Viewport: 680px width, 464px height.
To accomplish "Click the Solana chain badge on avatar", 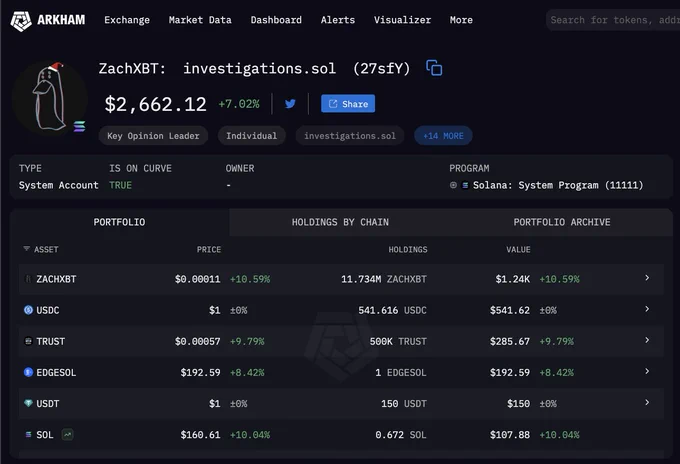I will pos(79,126).
